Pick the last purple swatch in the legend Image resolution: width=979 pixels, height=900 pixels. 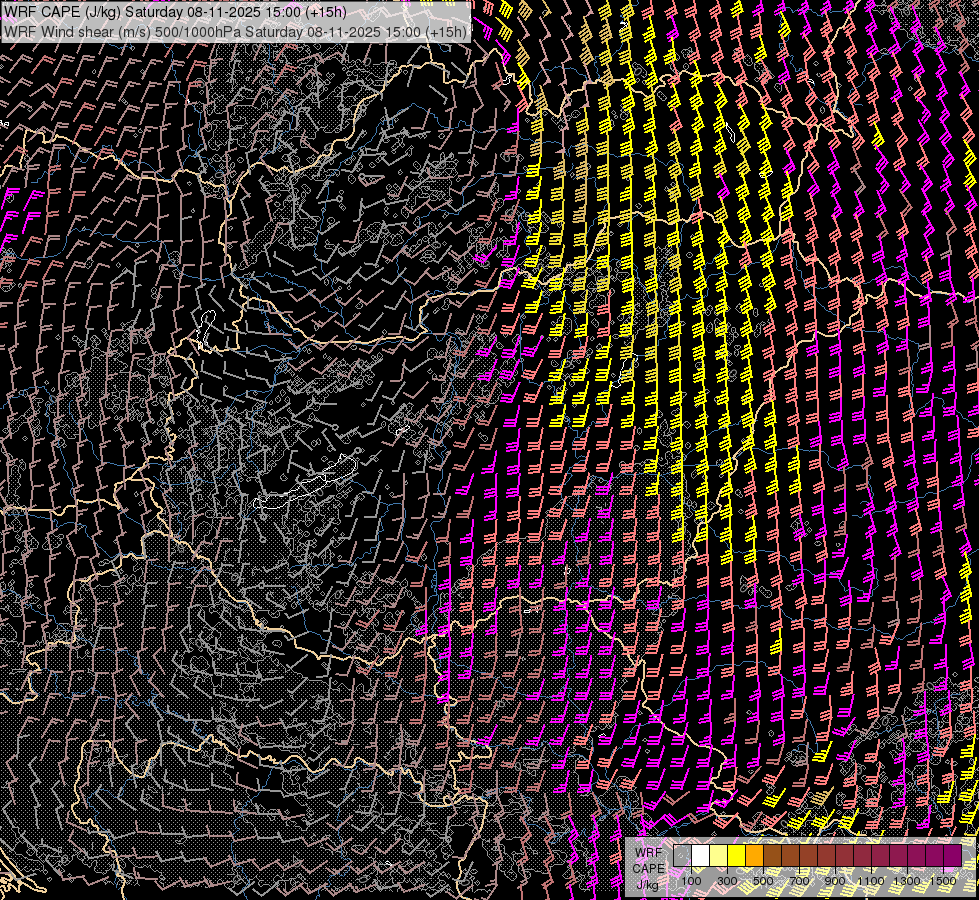953,855
